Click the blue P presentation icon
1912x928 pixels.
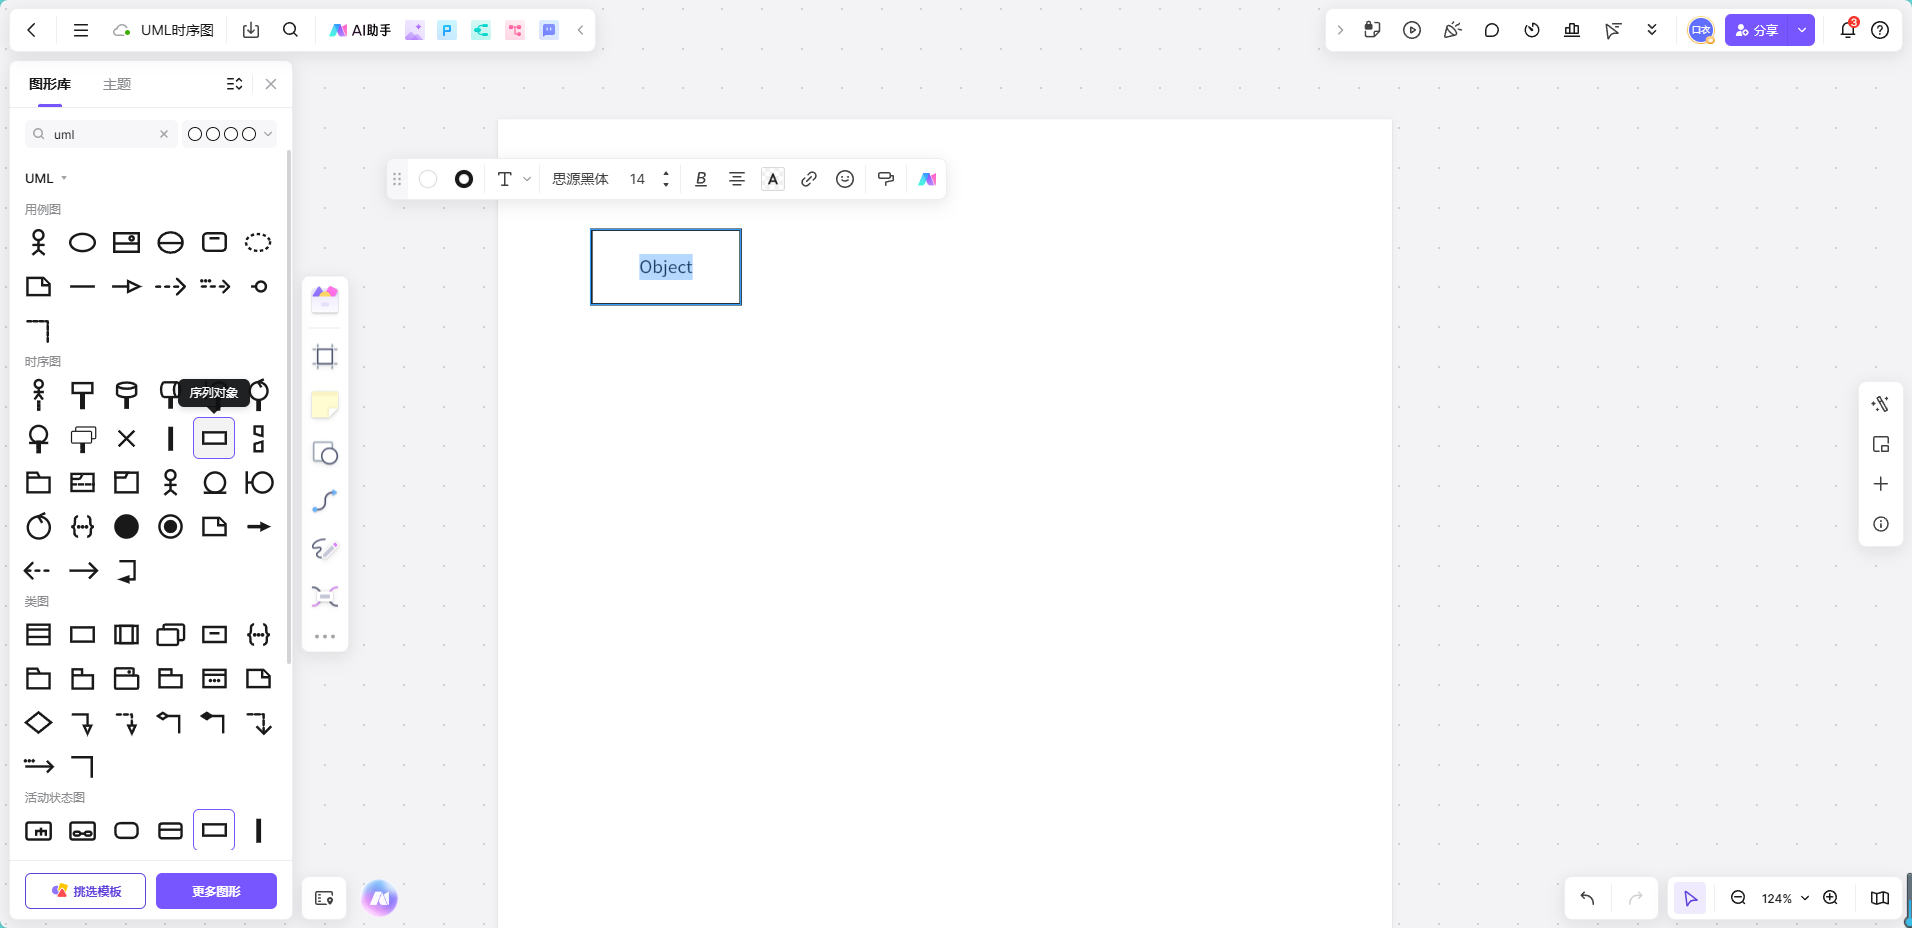tap(447, 30)
